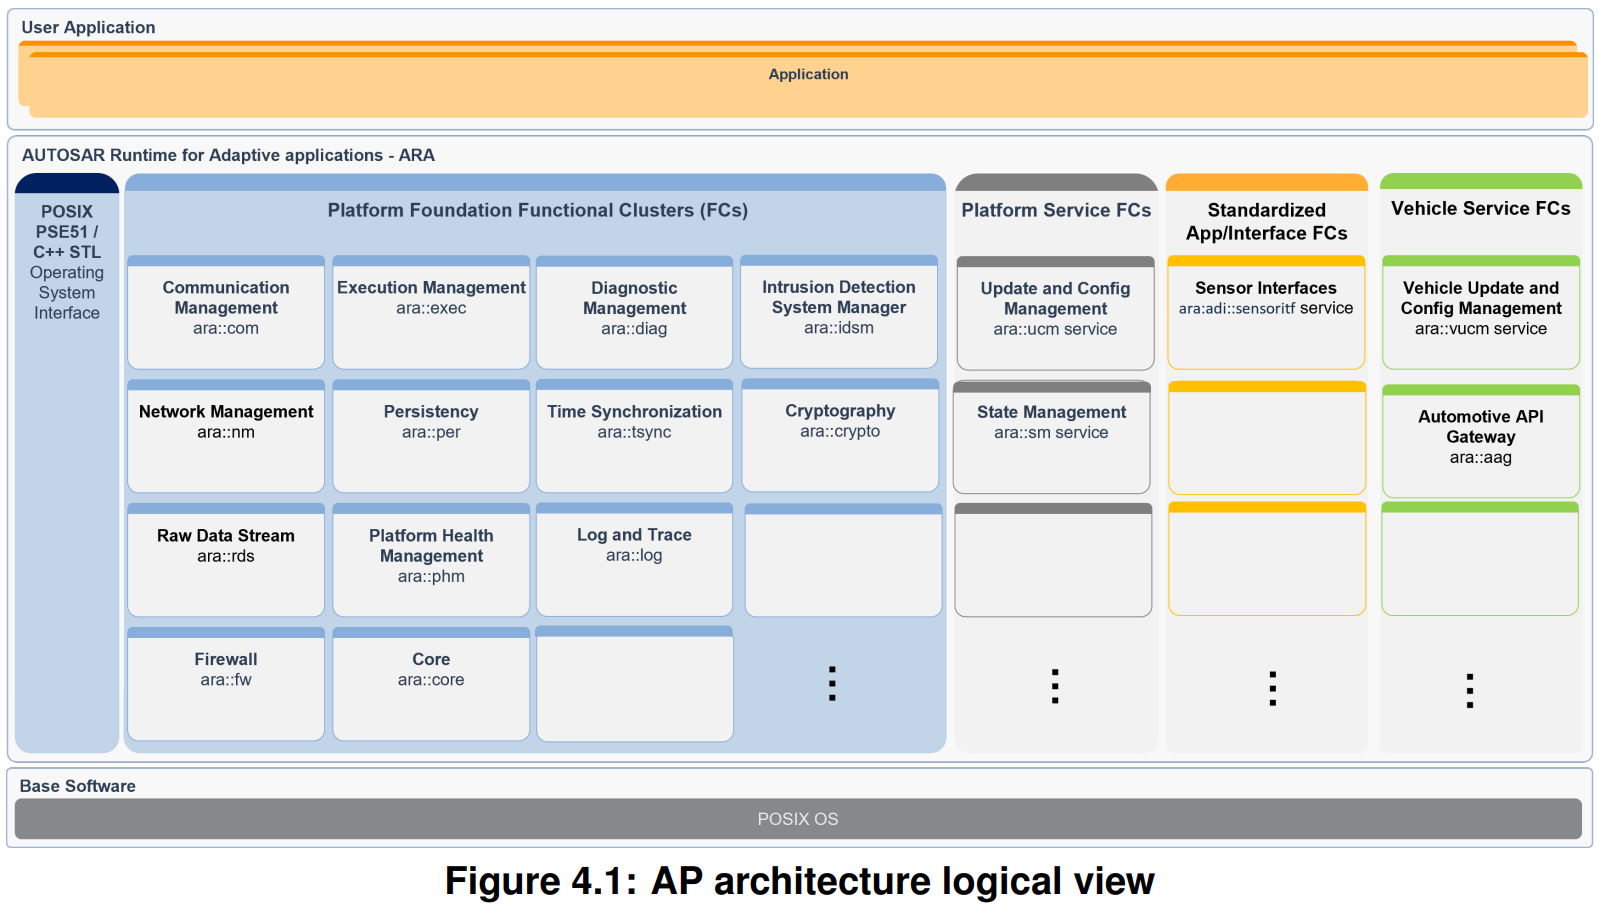Select the Log and Trace ara::log box
The image size is (1598, 912).
[634, 559]
